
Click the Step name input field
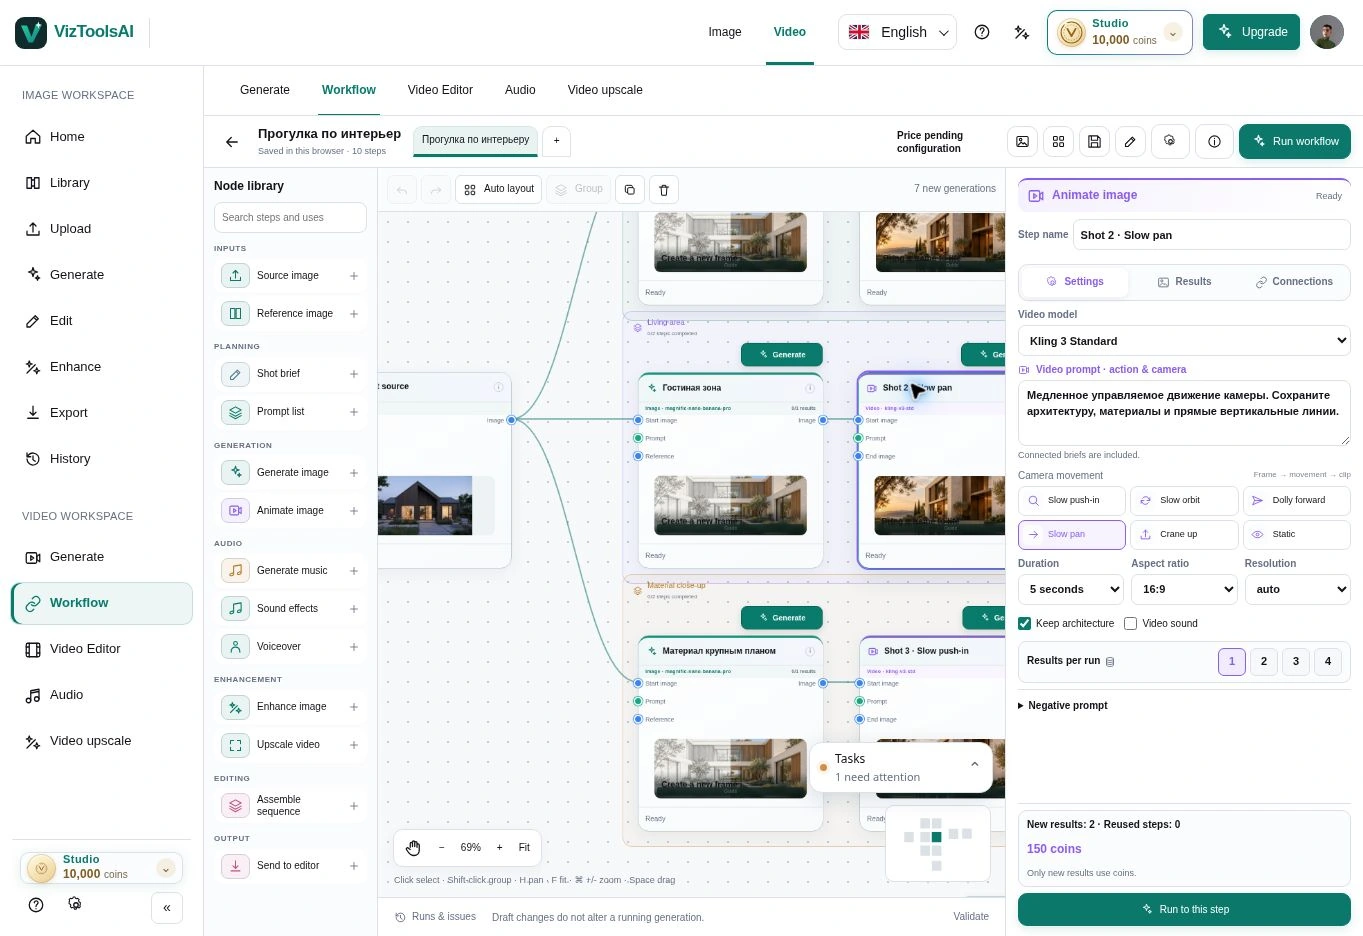tap(1212, 235)
